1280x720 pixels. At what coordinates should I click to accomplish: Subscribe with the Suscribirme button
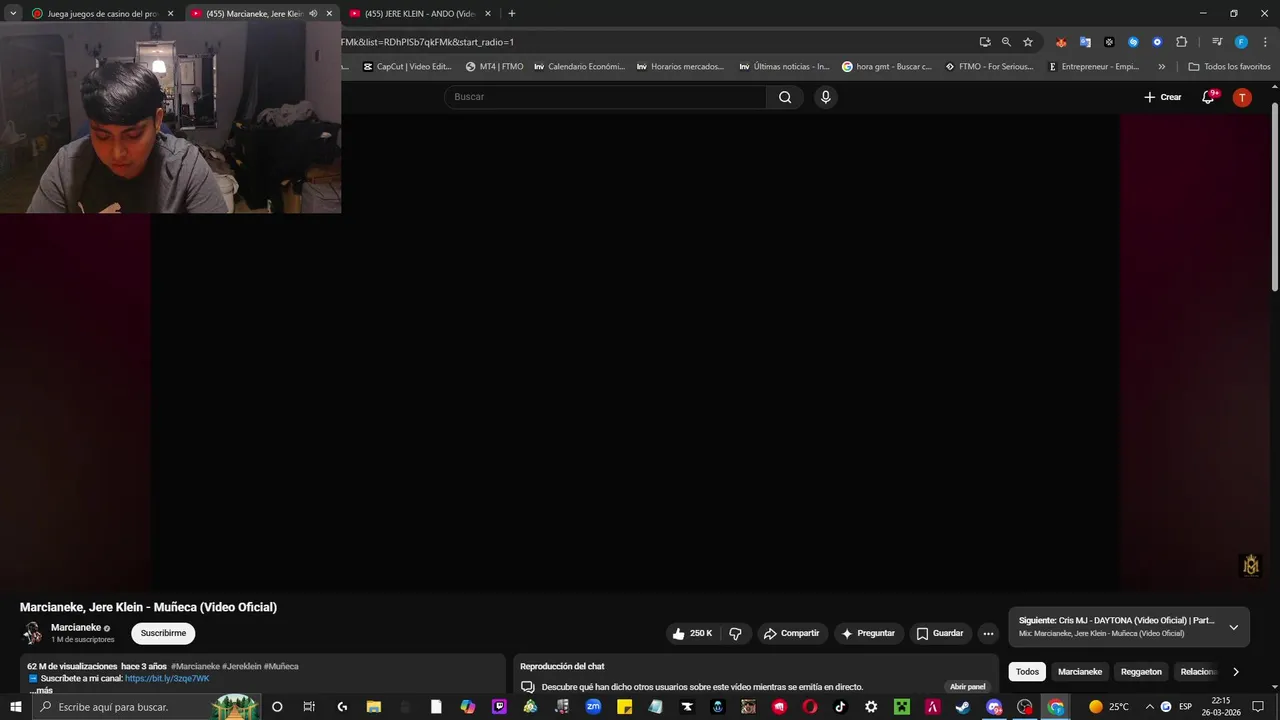click(x=163, y=633)
